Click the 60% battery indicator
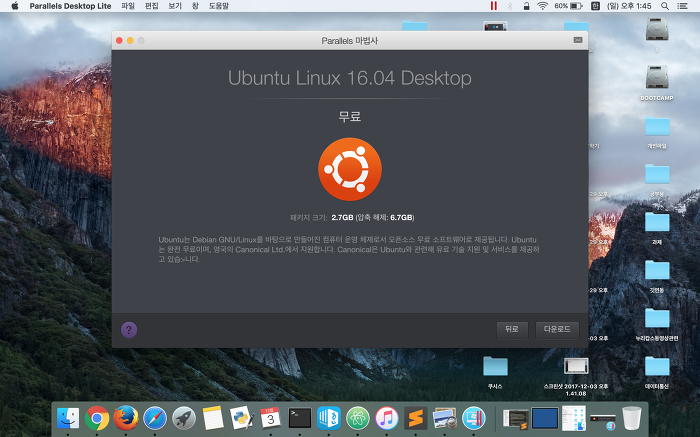The height and width of the screenshot is (437, 700). tap(568, 6)
